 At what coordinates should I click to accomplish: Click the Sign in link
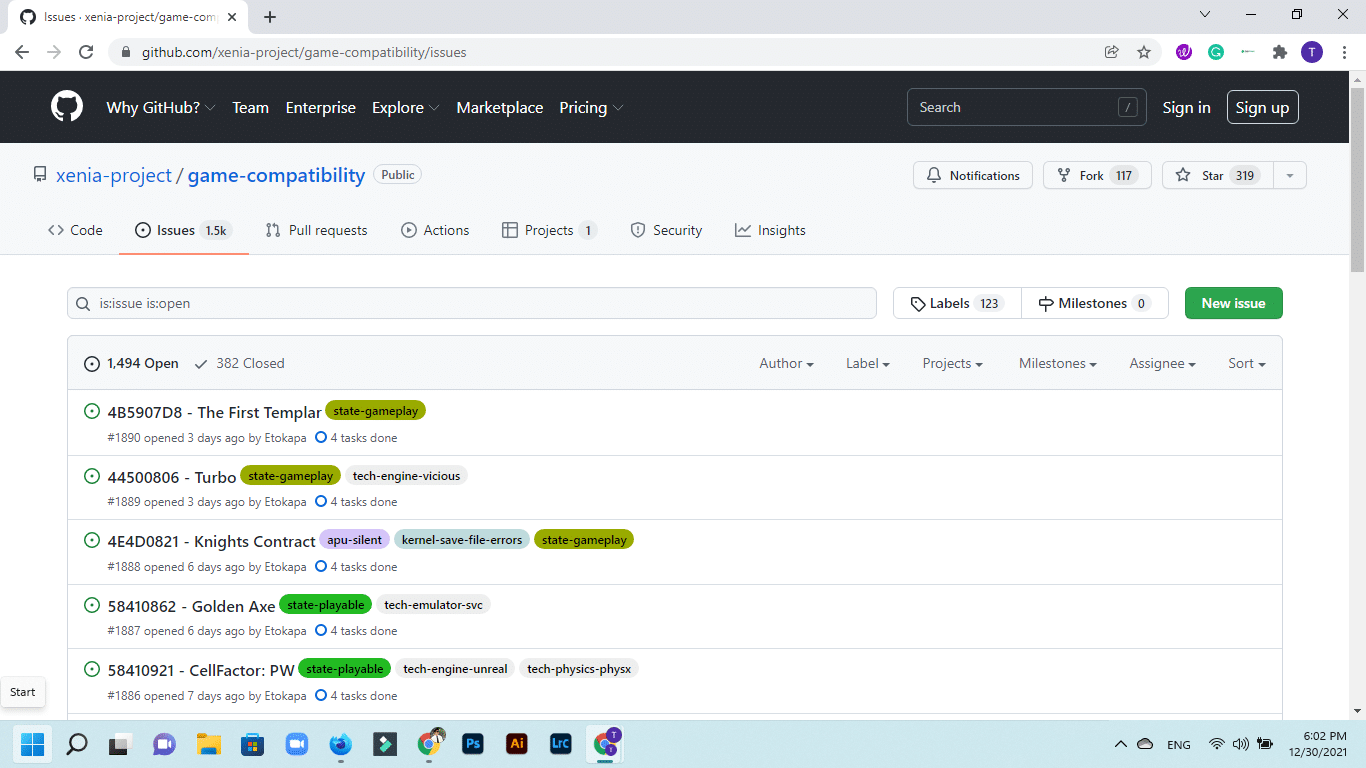click(x=1186, y=107)
